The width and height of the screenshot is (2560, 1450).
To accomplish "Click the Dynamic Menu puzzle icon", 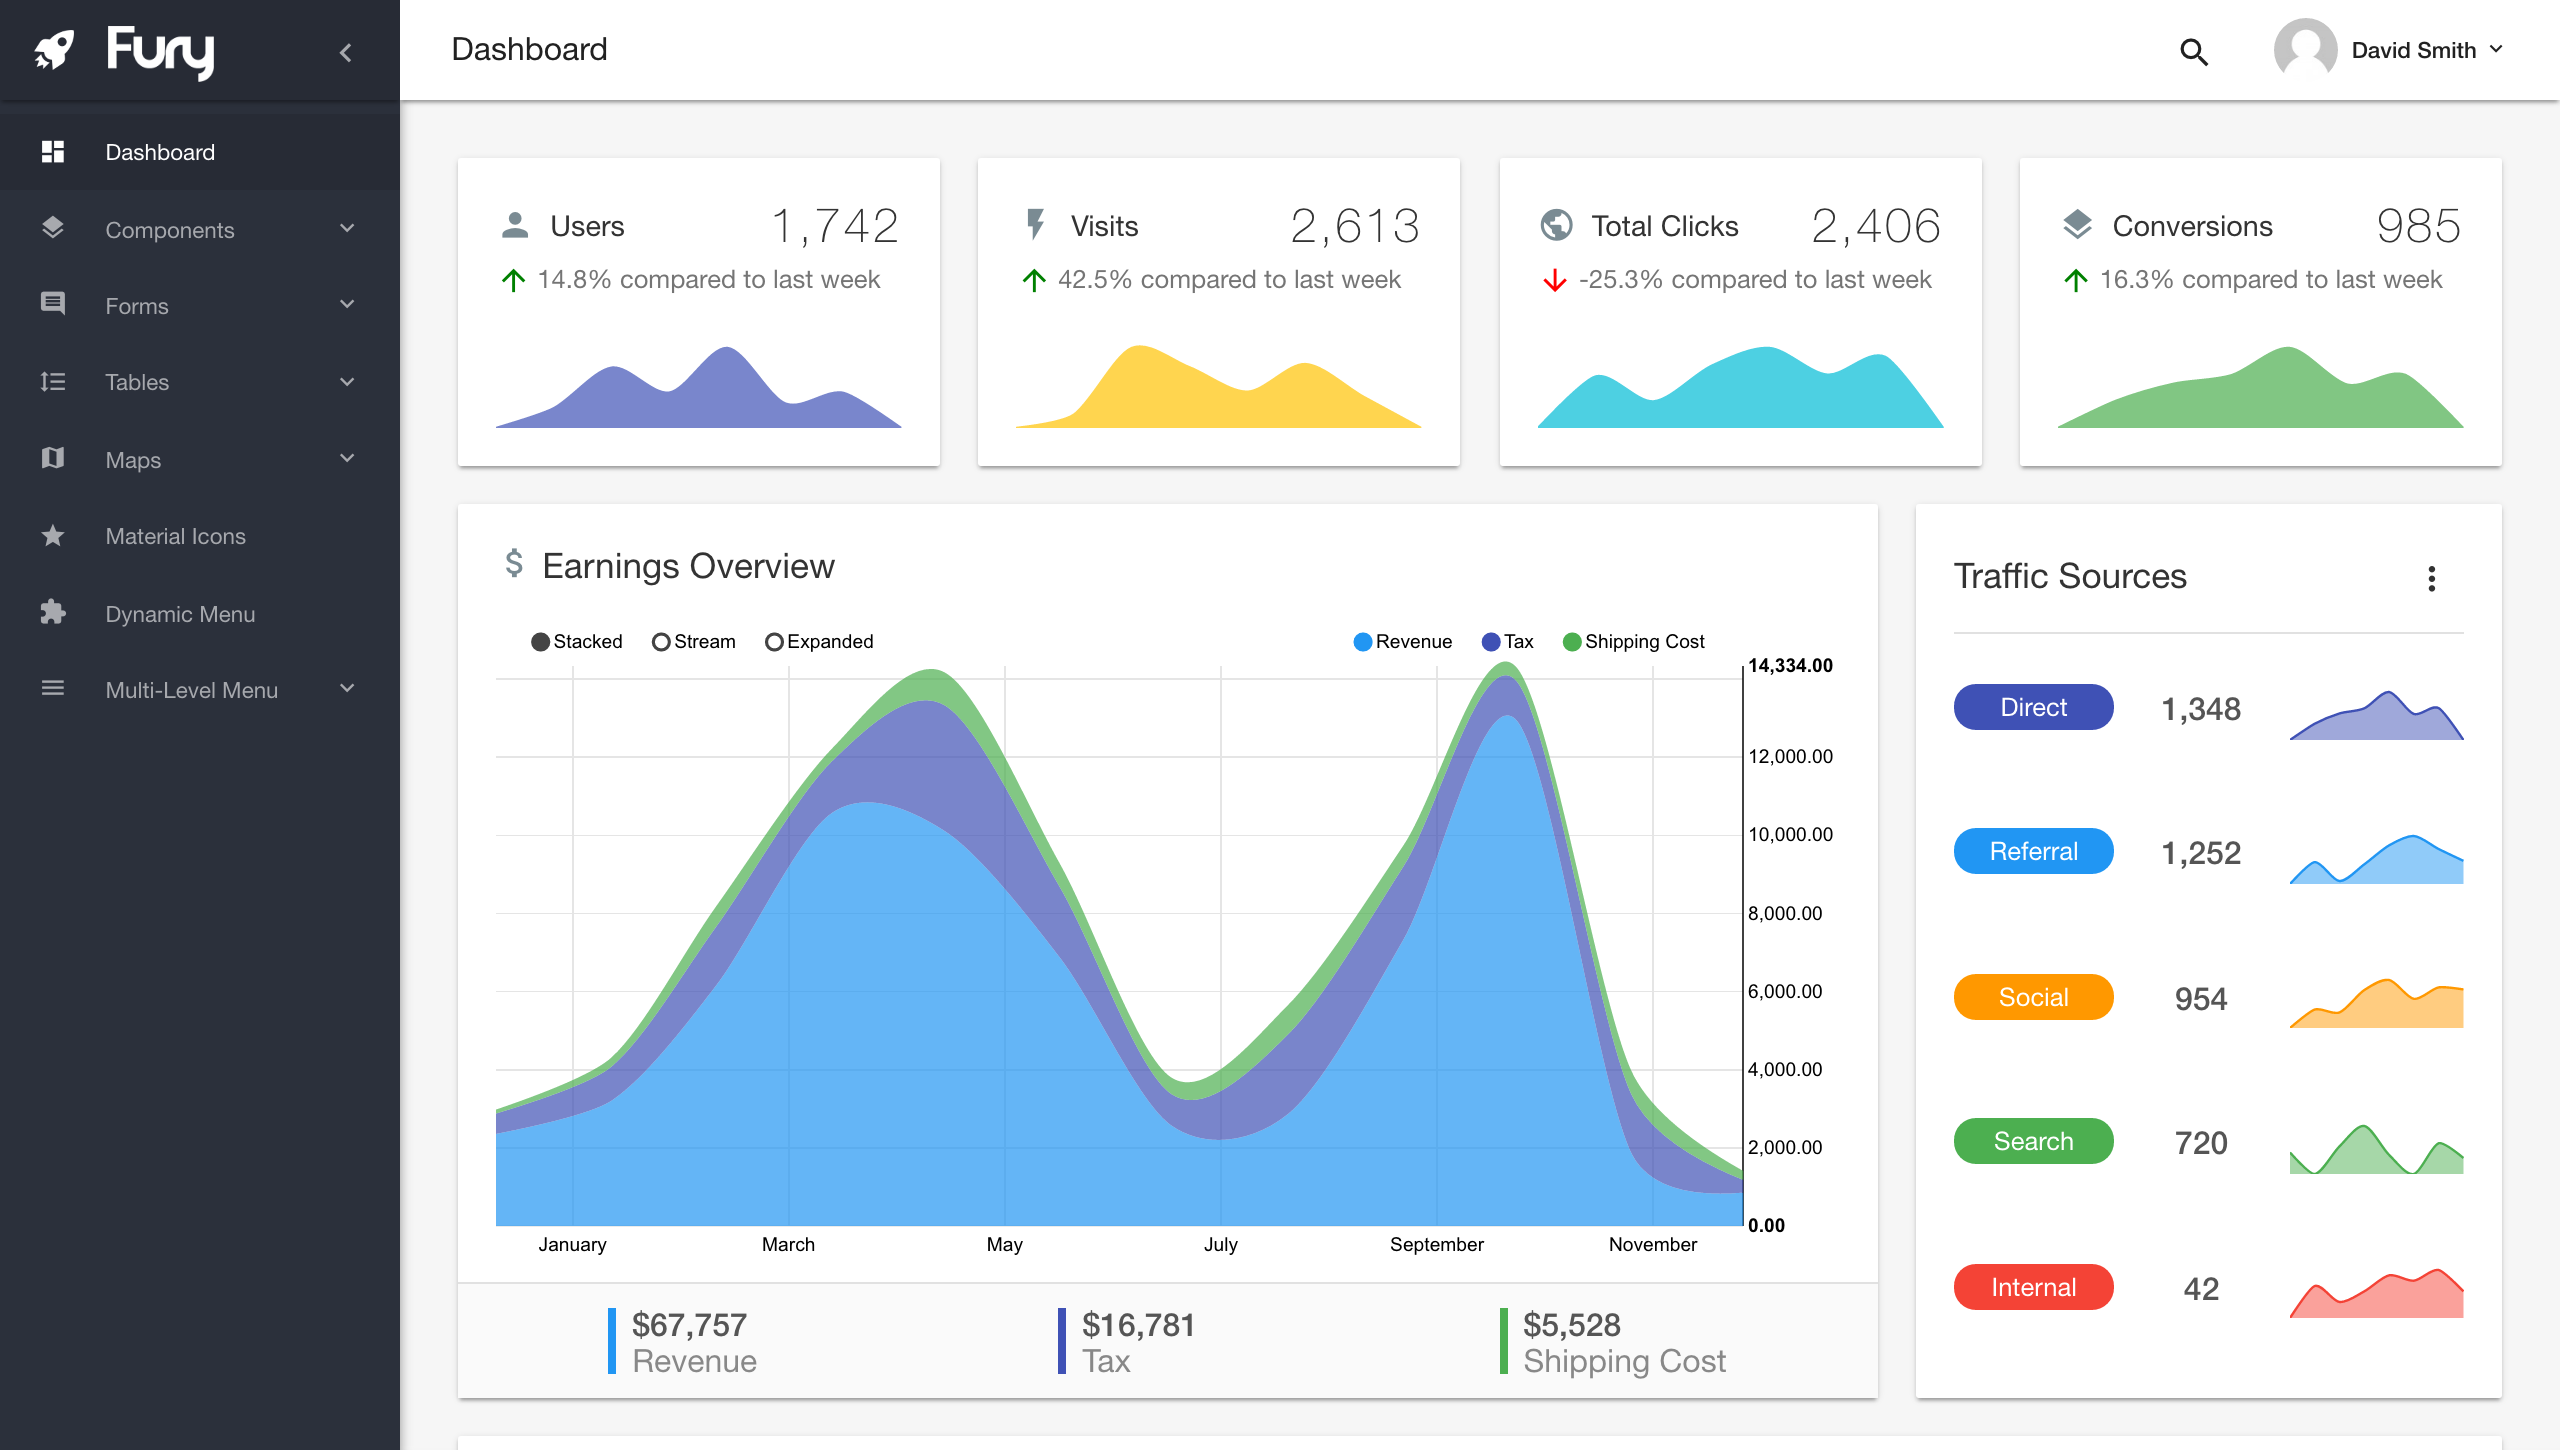I will pyautogui.click(x=53, y=613).
